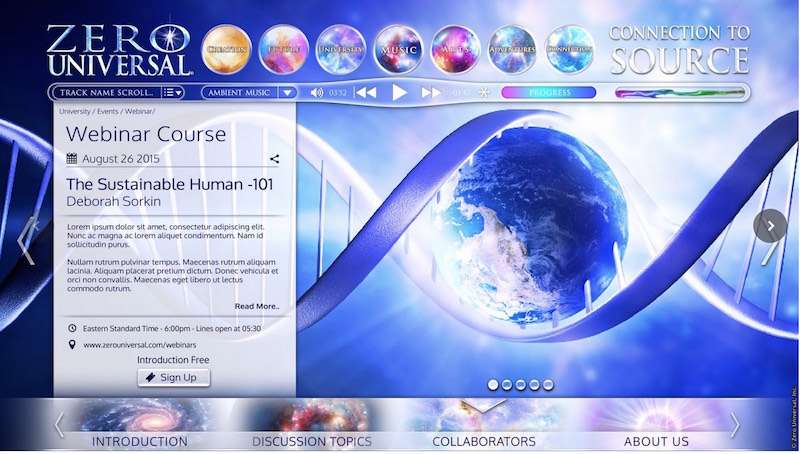The image size is (800, 454).
Task: Click the snowflake icon in player bar
Action: tap(483, 92)
